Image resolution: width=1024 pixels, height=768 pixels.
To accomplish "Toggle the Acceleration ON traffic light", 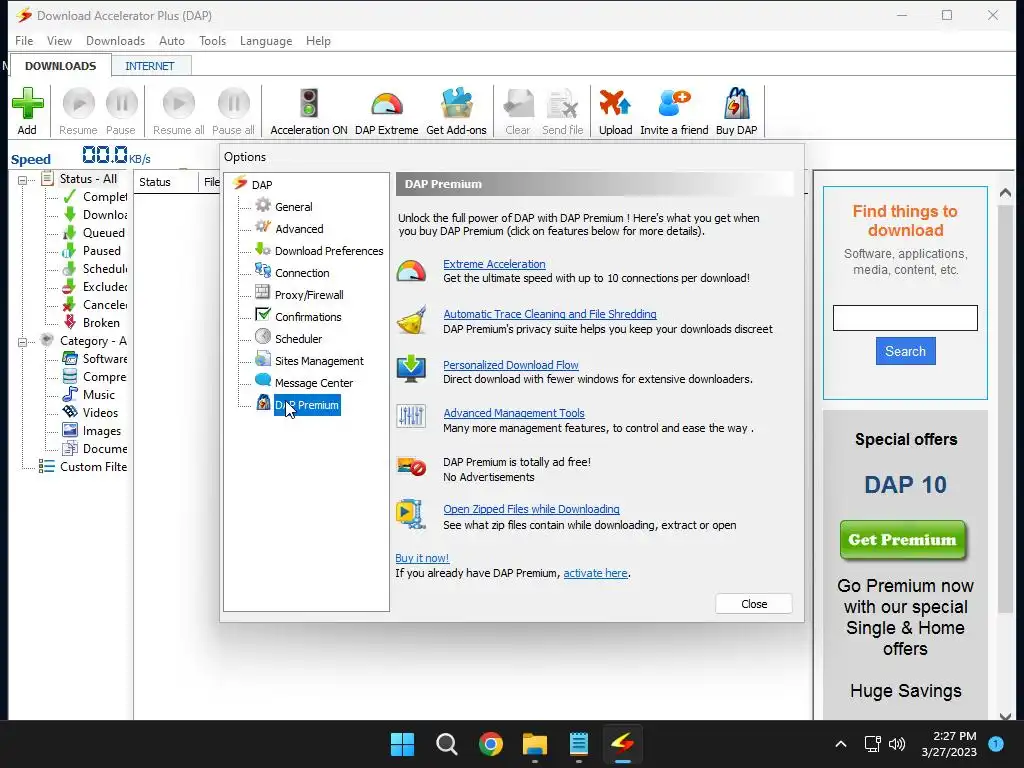I will click(308, 104).
